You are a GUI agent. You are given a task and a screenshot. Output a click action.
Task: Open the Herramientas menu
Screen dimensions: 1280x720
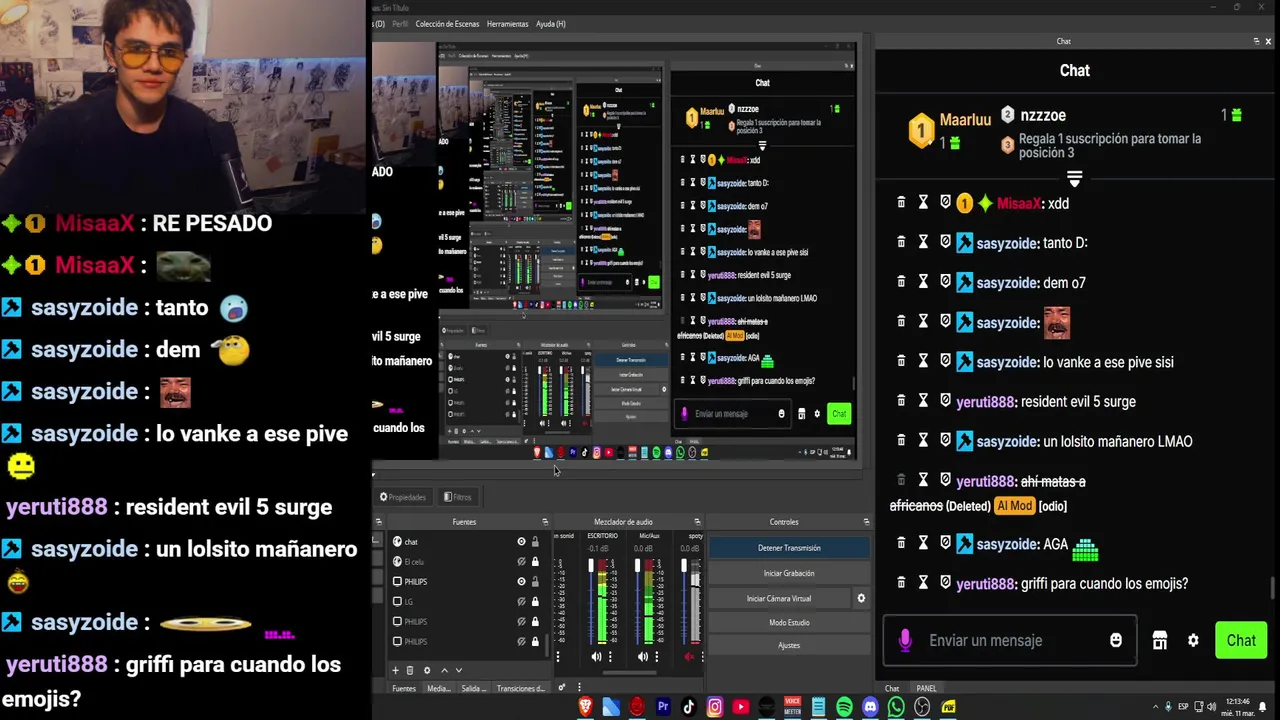click(507, 24)
